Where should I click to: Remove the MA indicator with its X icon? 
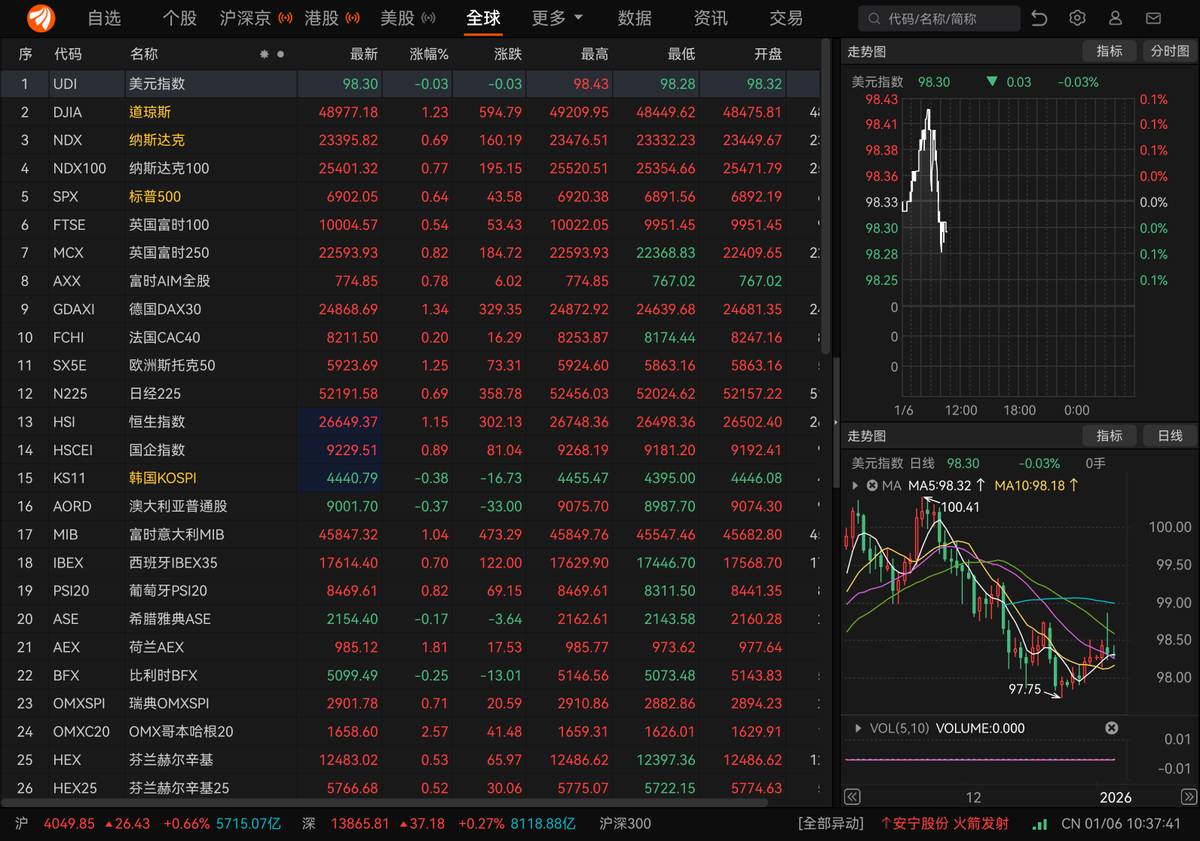[872, 485]
